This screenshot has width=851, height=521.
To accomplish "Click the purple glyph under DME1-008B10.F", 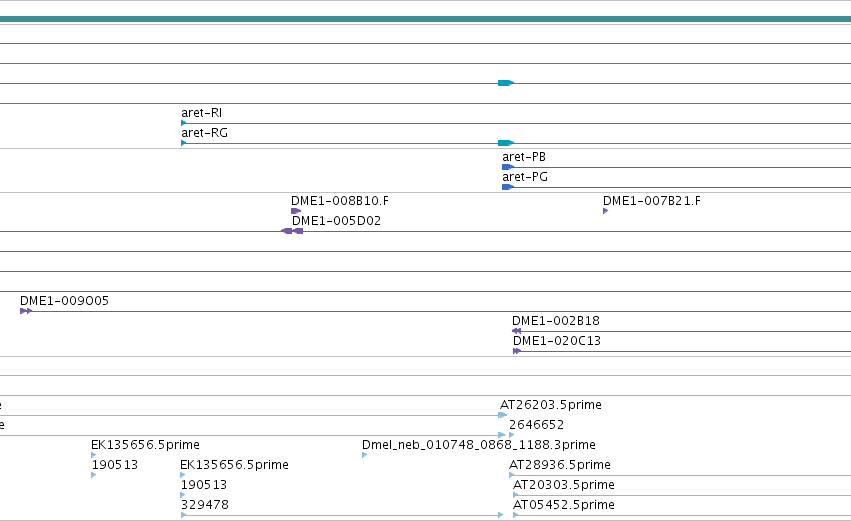I will [x=296, y=211].
